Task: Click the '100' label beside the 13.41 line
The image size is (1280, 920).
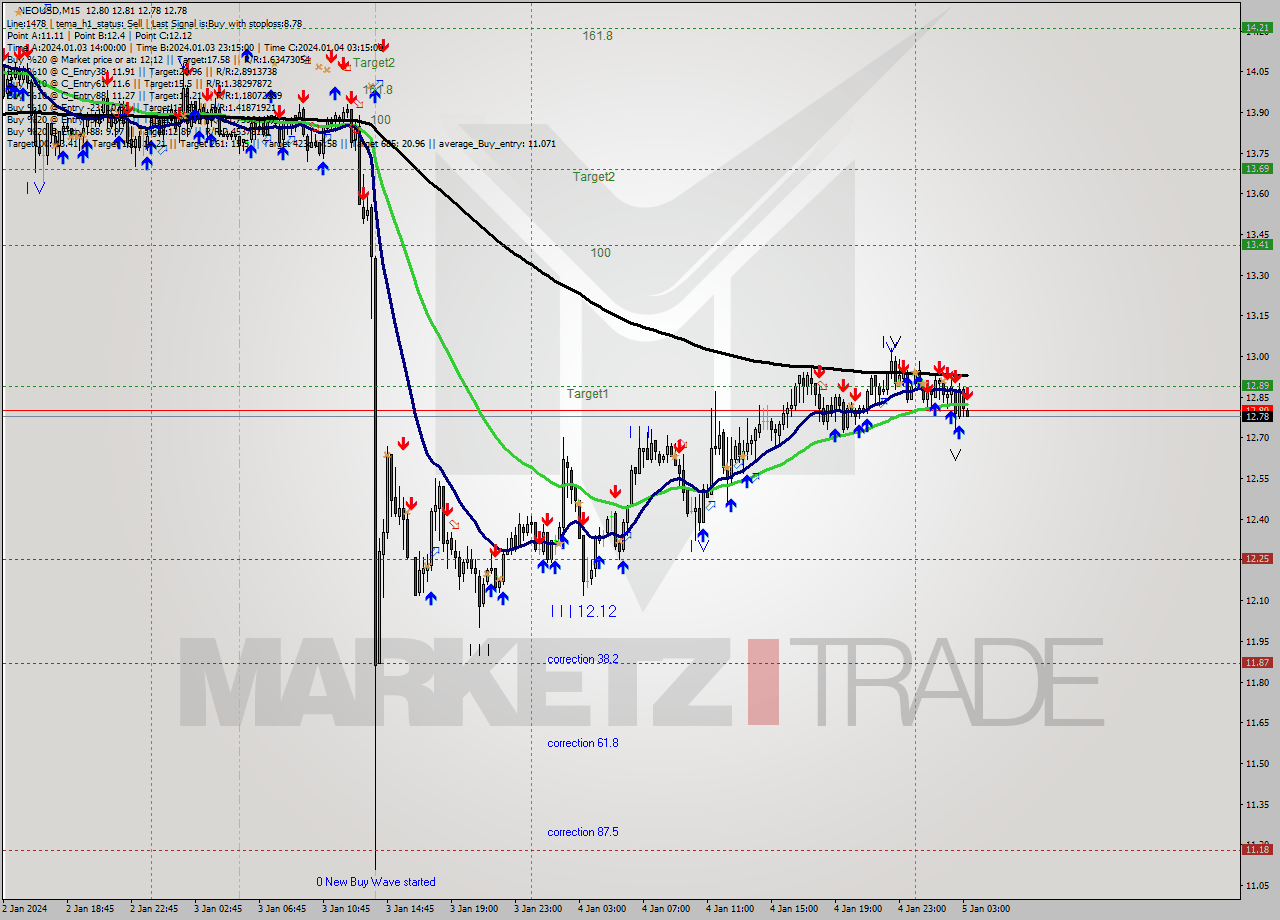Action: tap(600, 253)
